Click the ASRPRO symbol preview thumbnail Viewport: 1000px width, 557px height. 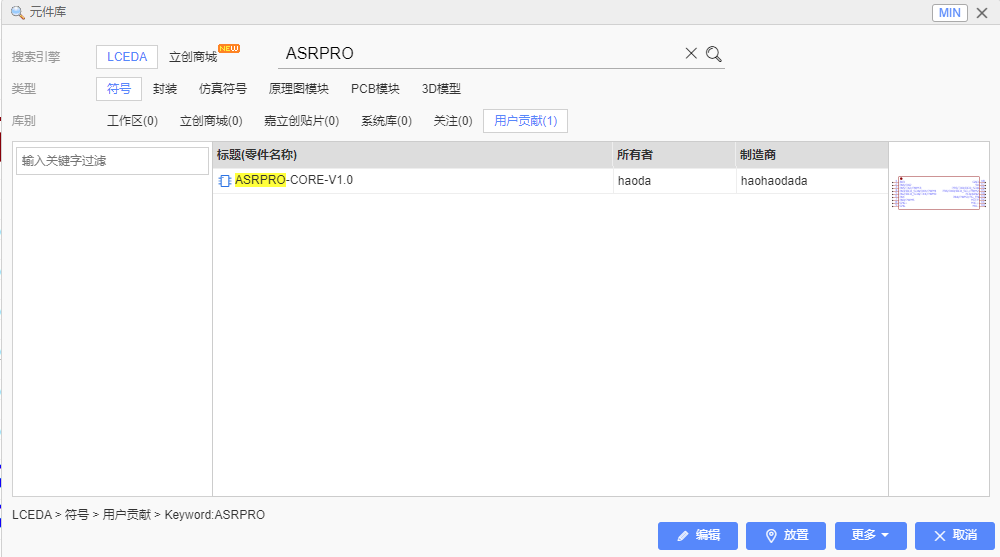(x=939, y=194)
